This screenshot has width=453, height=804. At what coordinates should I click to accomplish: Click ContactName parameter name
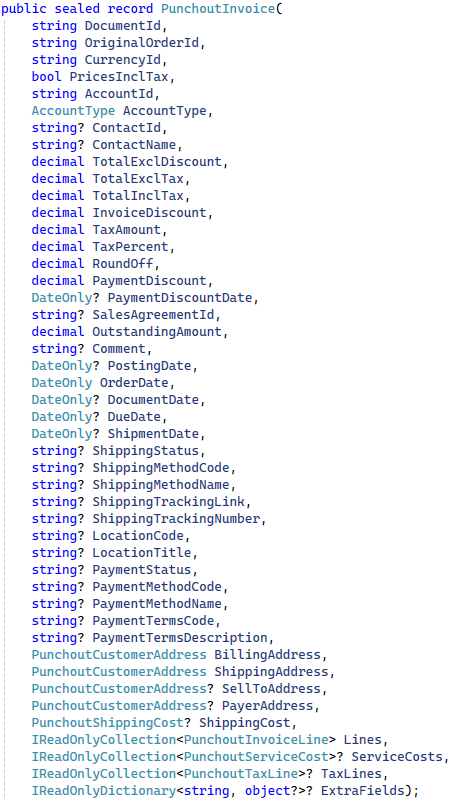134,145
